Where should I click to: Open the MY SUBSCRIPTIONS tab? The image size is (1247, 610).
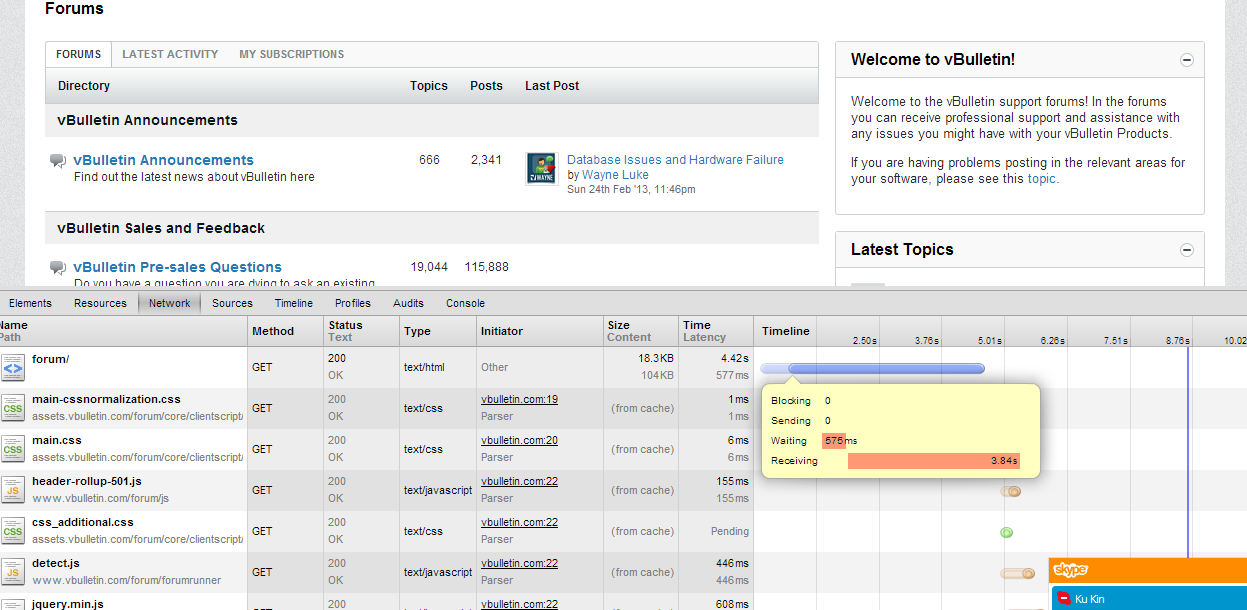click(x=291, y=55)
